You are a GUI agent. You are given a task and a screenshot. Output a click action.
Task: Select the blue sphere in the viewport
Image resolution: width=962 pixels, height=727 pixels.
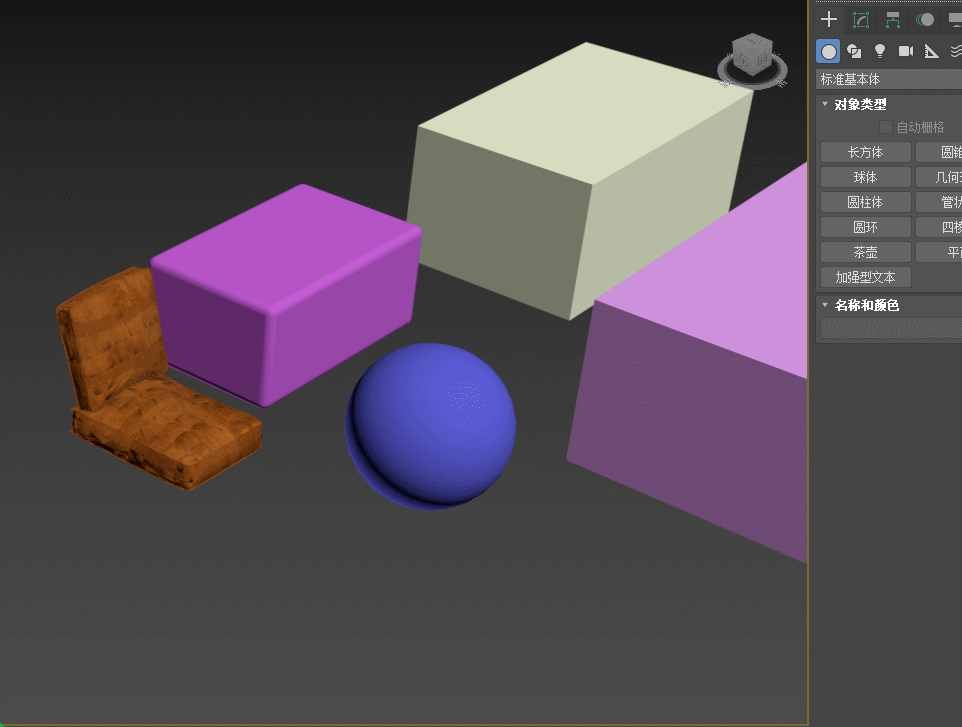[431, 426]
